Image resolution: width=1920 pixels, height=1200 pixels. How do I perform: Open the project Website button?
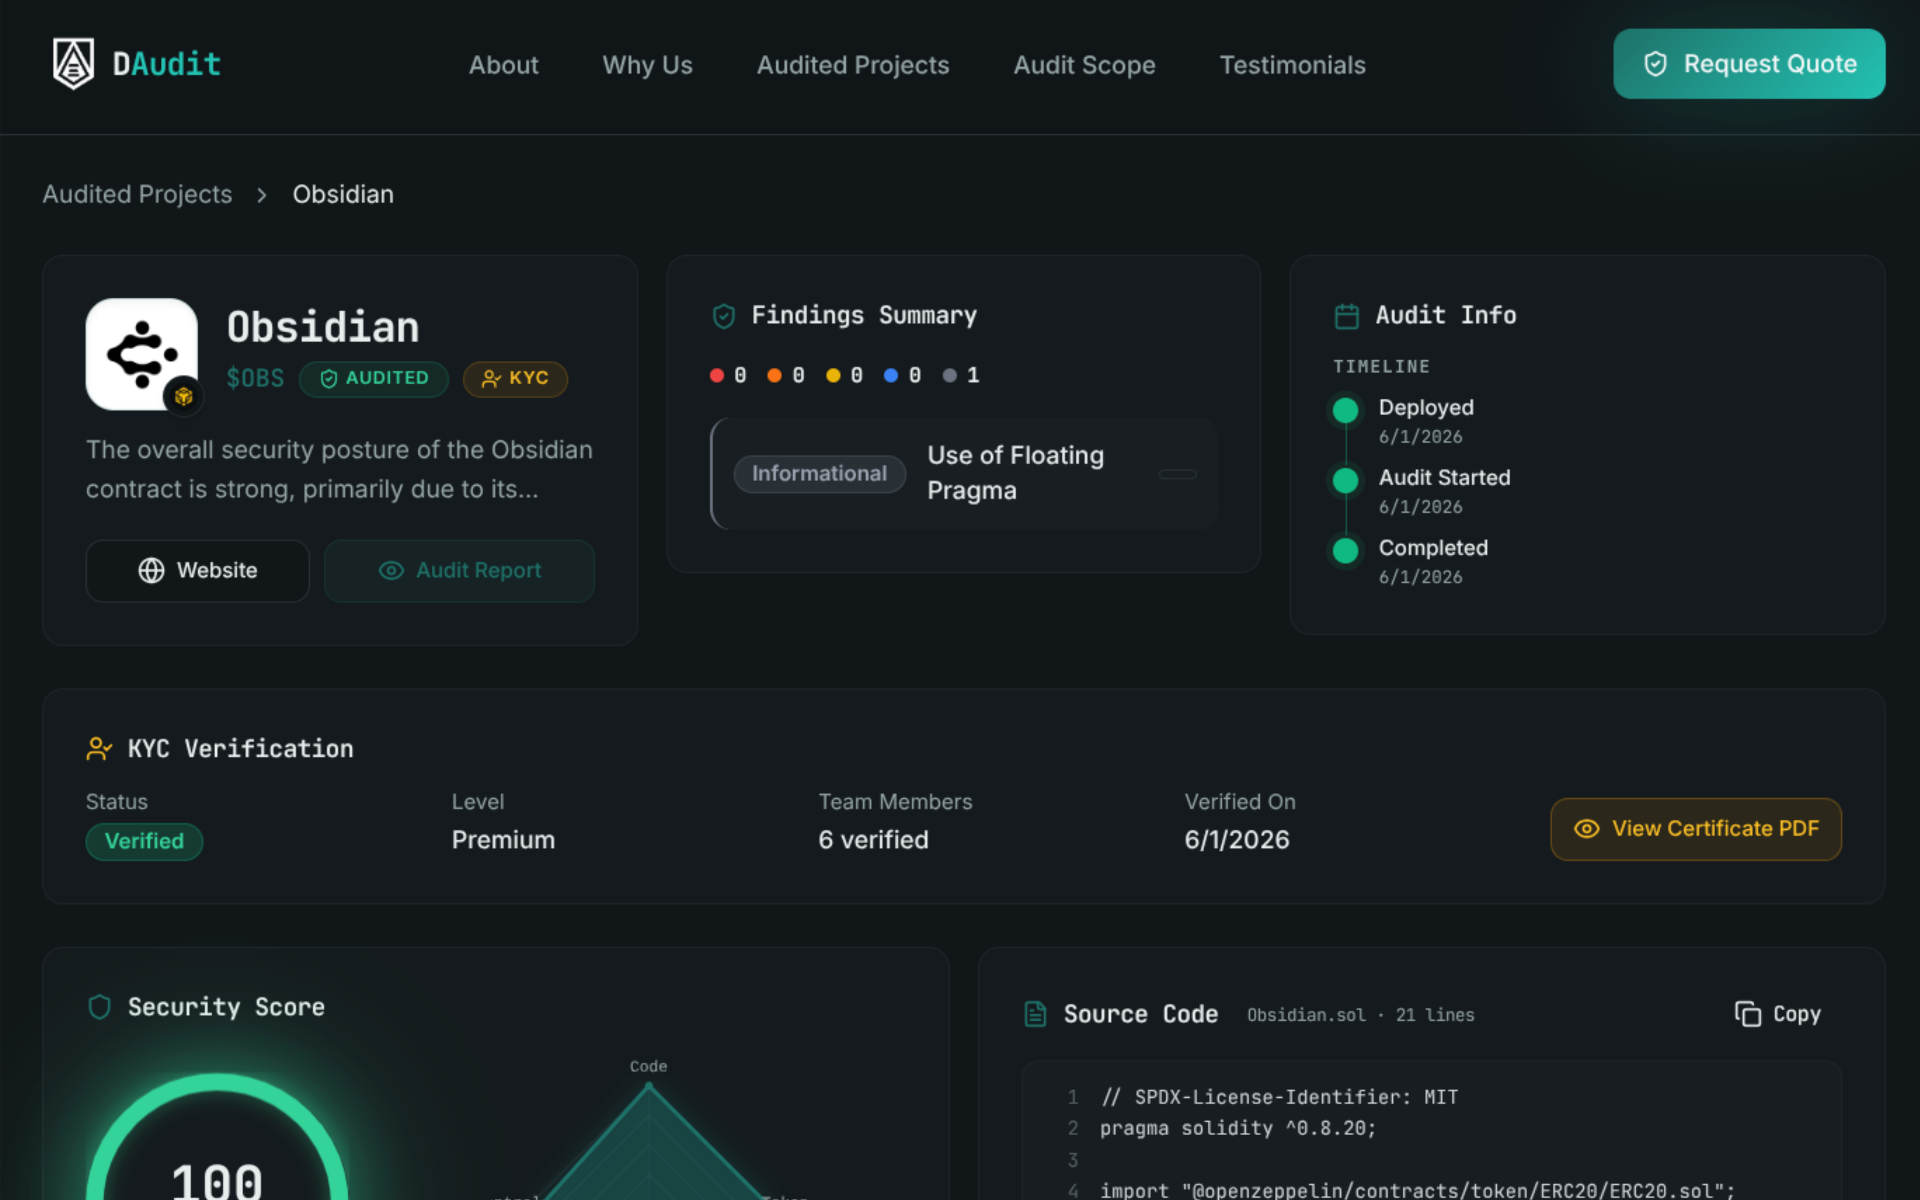197,571
